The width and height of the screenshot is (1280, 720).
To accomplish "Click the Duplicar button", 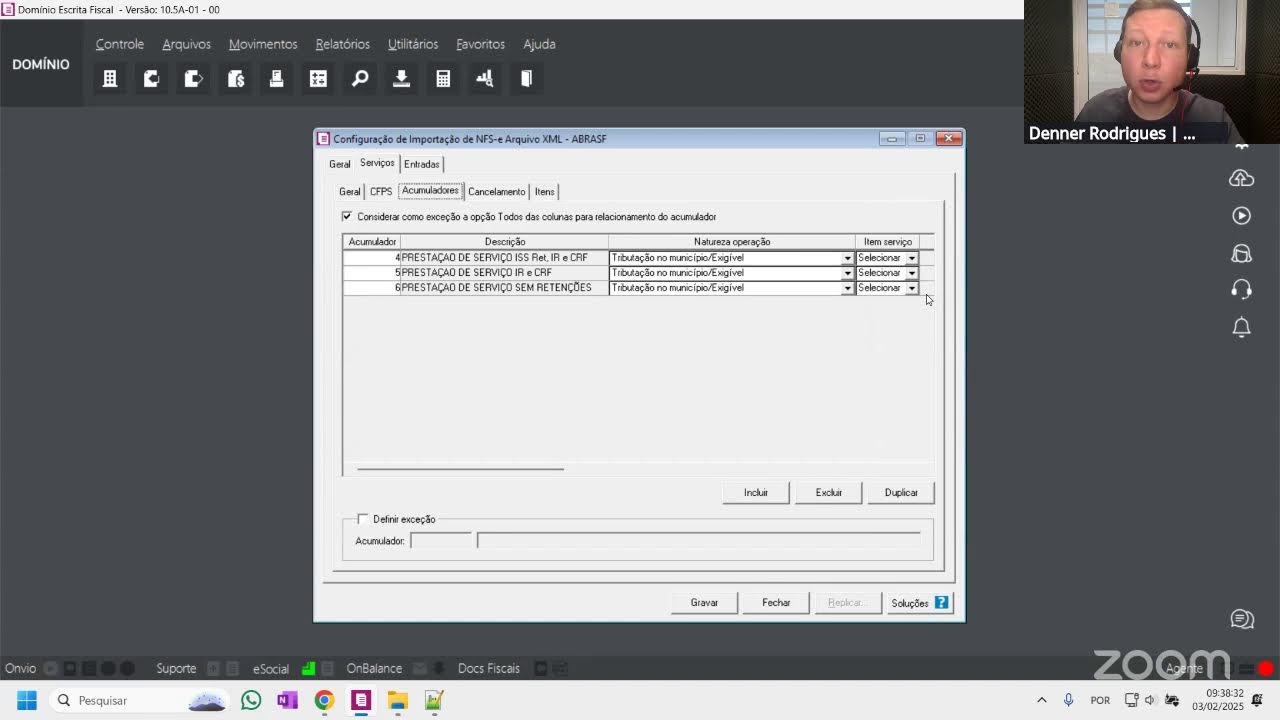I will [x=901, y=492].
